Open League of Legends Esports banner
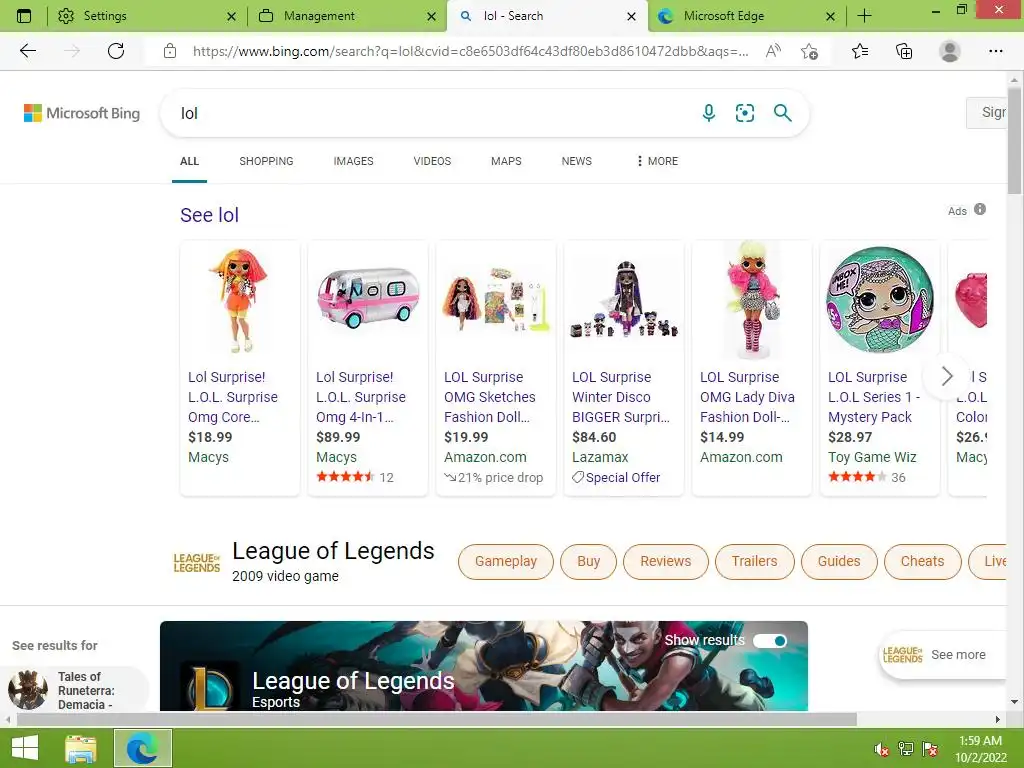1024x768 pixels. point(484,665)
